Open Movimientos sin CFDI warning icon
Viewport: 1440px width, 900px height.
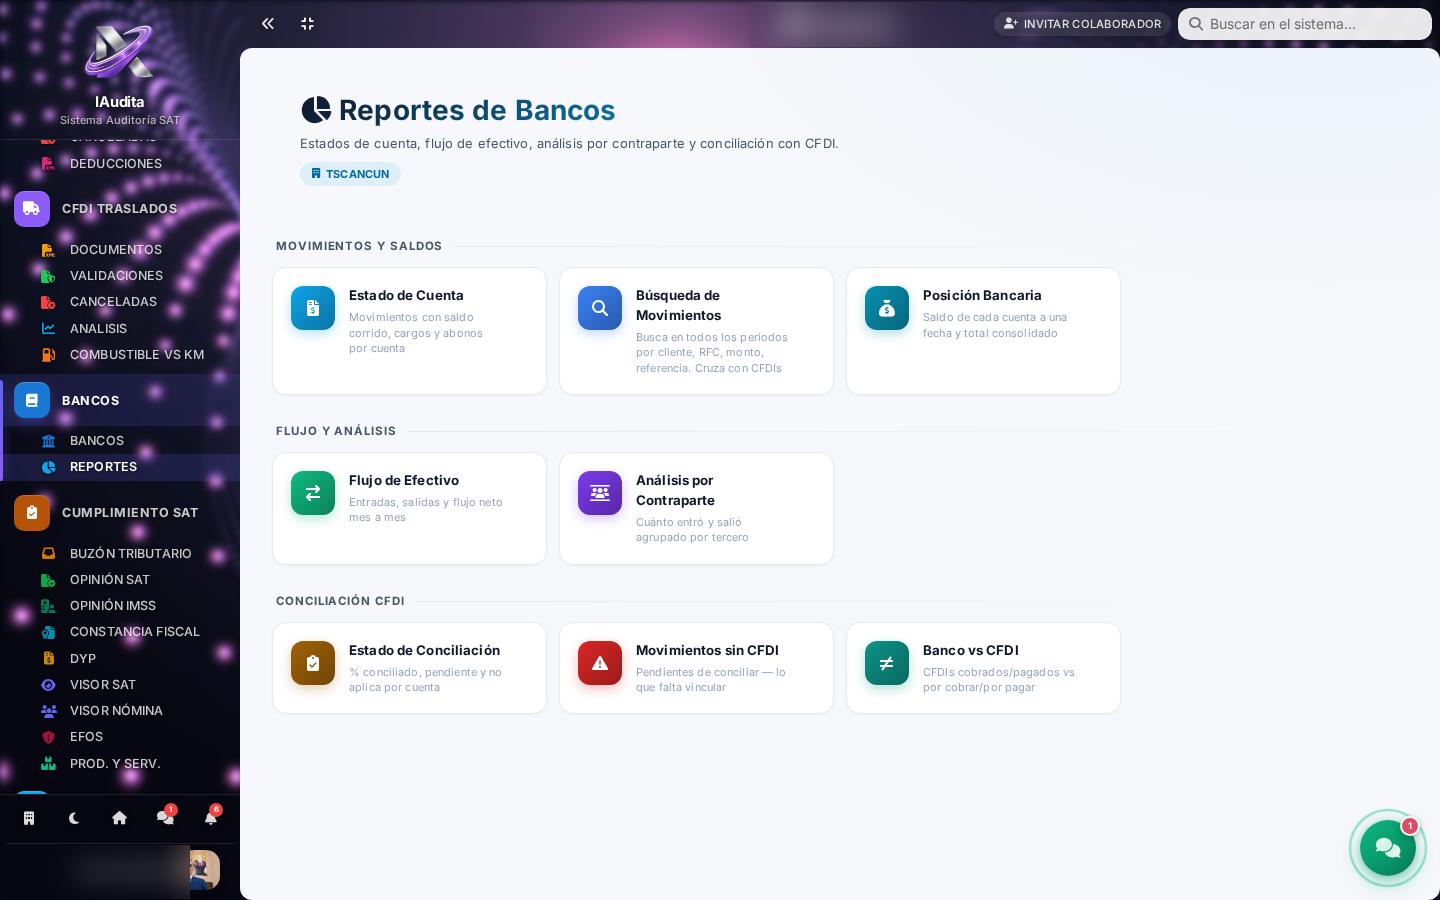coord(600,663)
